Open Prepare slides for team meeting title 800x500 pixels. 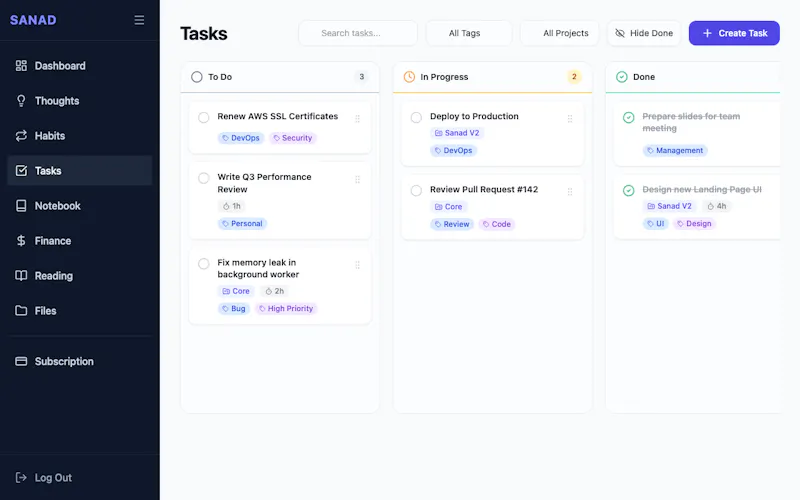click(691, 122)
